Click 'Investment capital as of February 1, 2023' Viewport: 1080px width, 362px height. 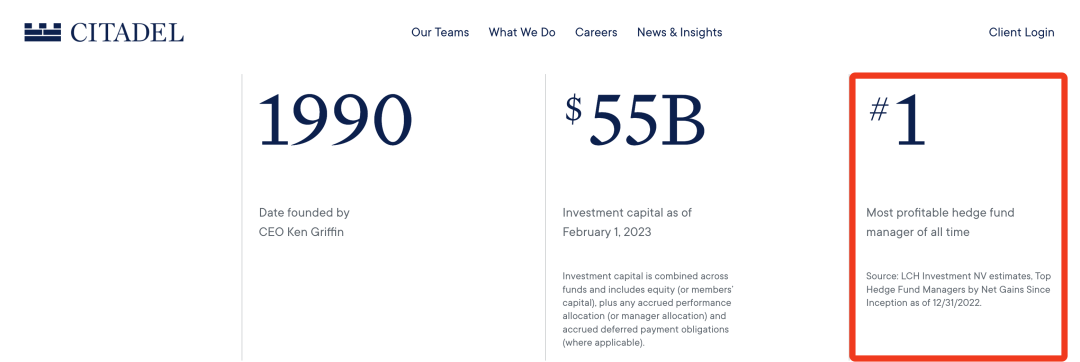pyautogui.click(x=627, y=222)
